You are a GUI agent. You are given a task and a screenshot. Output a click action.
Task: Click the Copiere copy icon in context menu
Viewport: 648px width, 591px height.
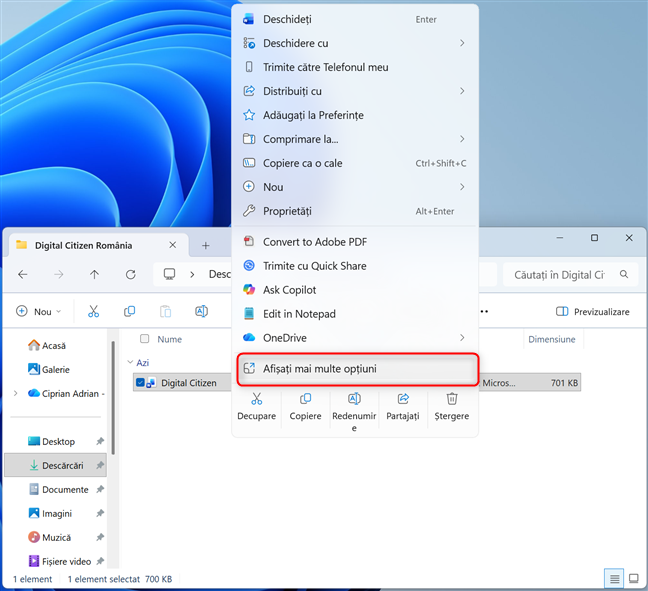305,399
